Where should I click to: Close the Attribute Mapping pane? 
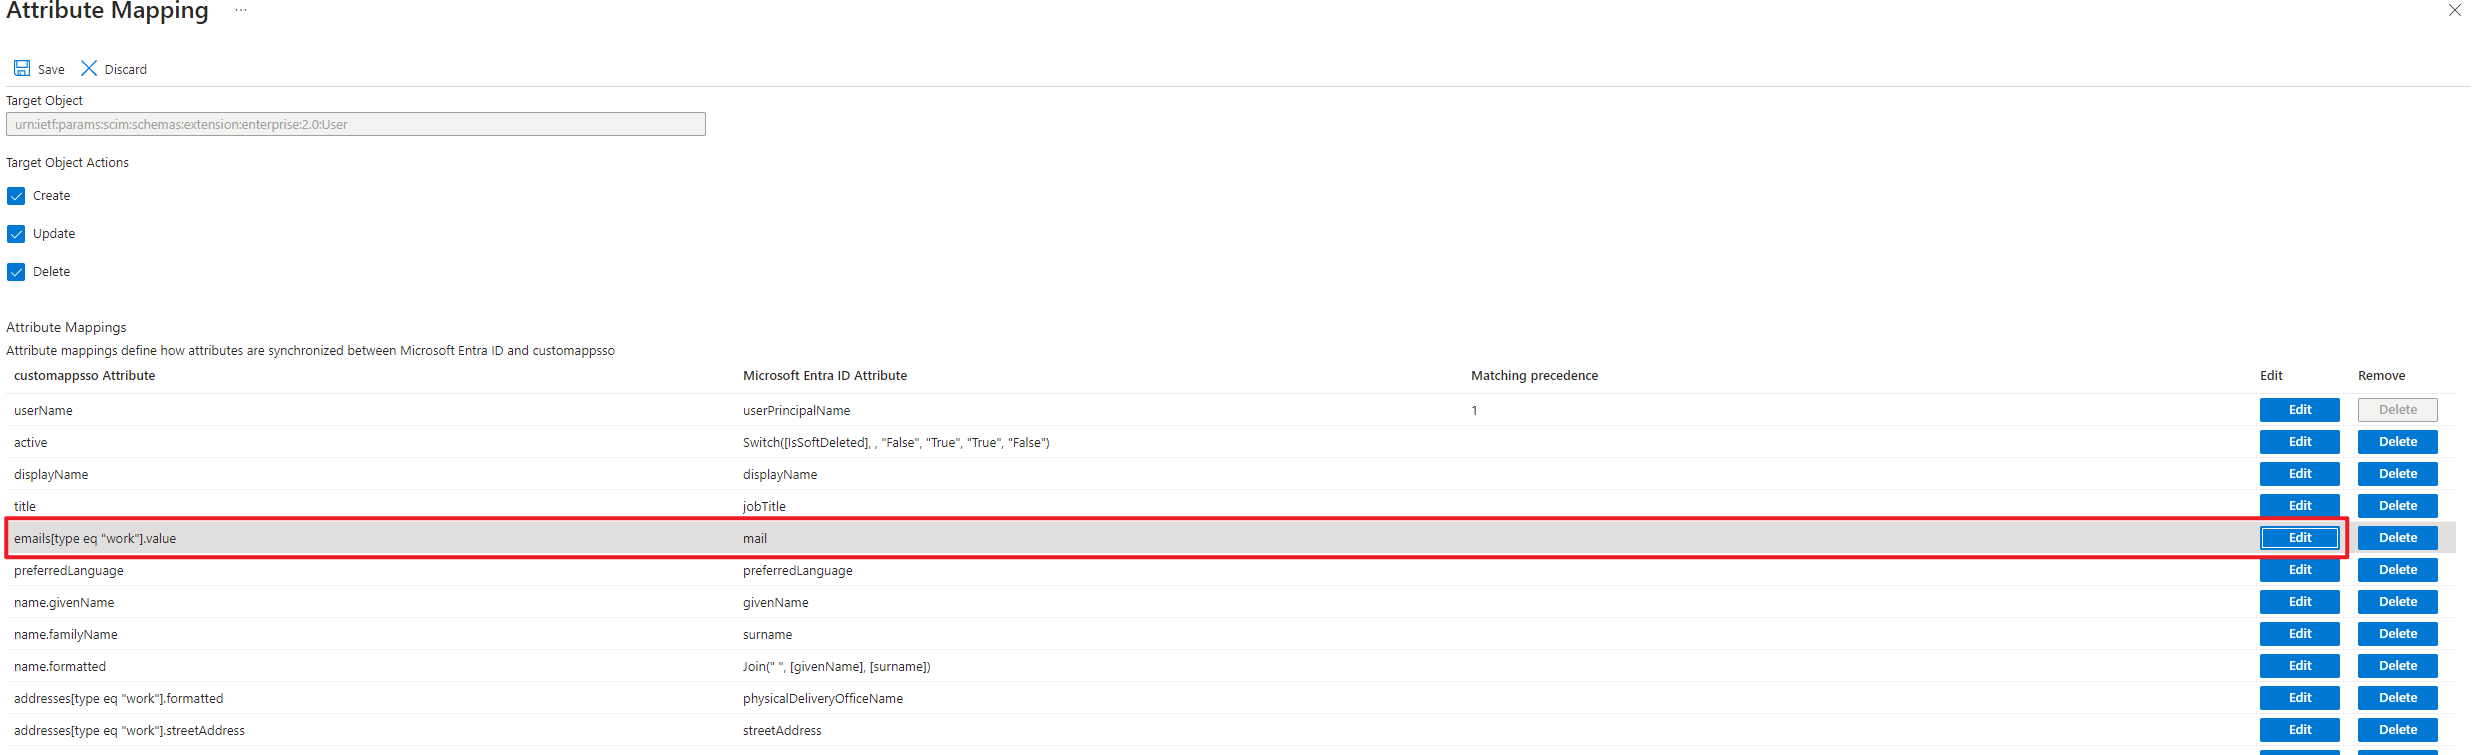(2454, 10)
